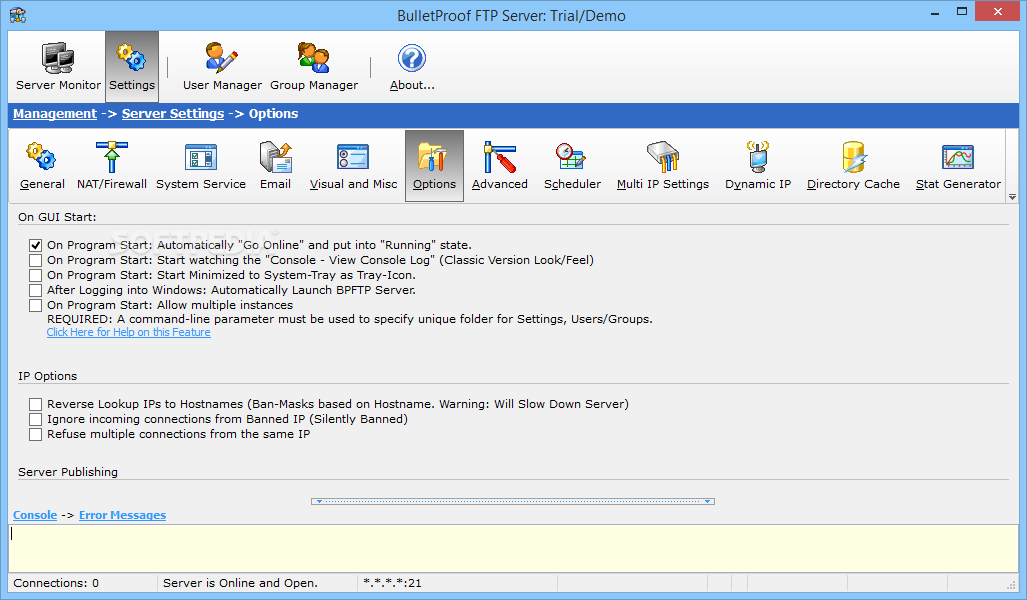The width and height of the screenshot is (1027, 600).
Task: Minimize the BulletProof FTP Server window
Action: 935,12
